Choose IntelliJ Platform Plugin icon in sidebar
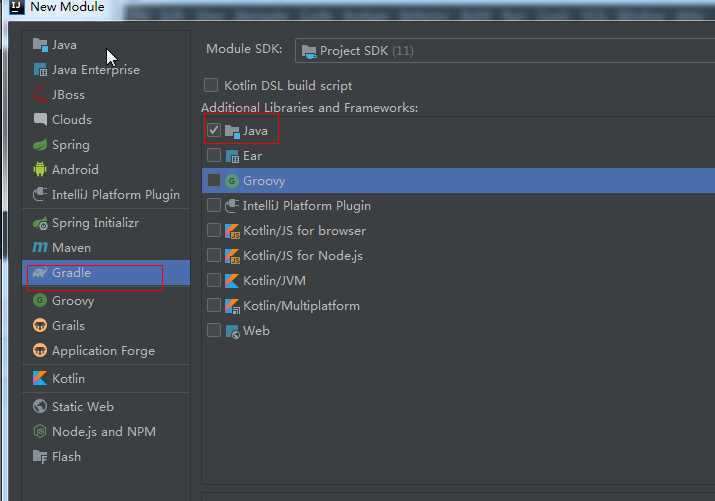 tap(40, 195)
